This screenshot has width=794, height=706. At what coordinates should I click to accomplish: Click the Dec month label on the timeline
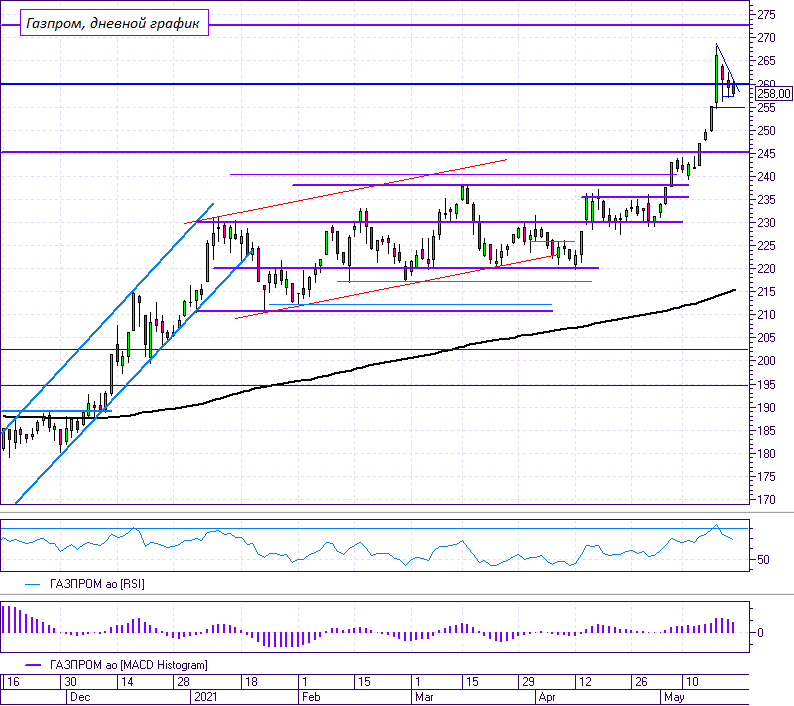pos(80,697)
